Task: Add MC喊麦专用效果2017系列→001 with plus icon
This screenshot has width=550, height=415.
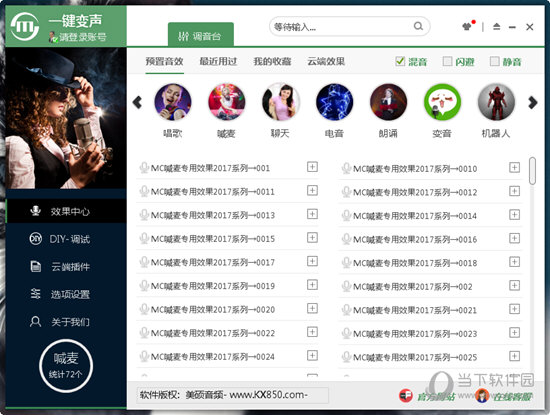Action: [312, 167]
